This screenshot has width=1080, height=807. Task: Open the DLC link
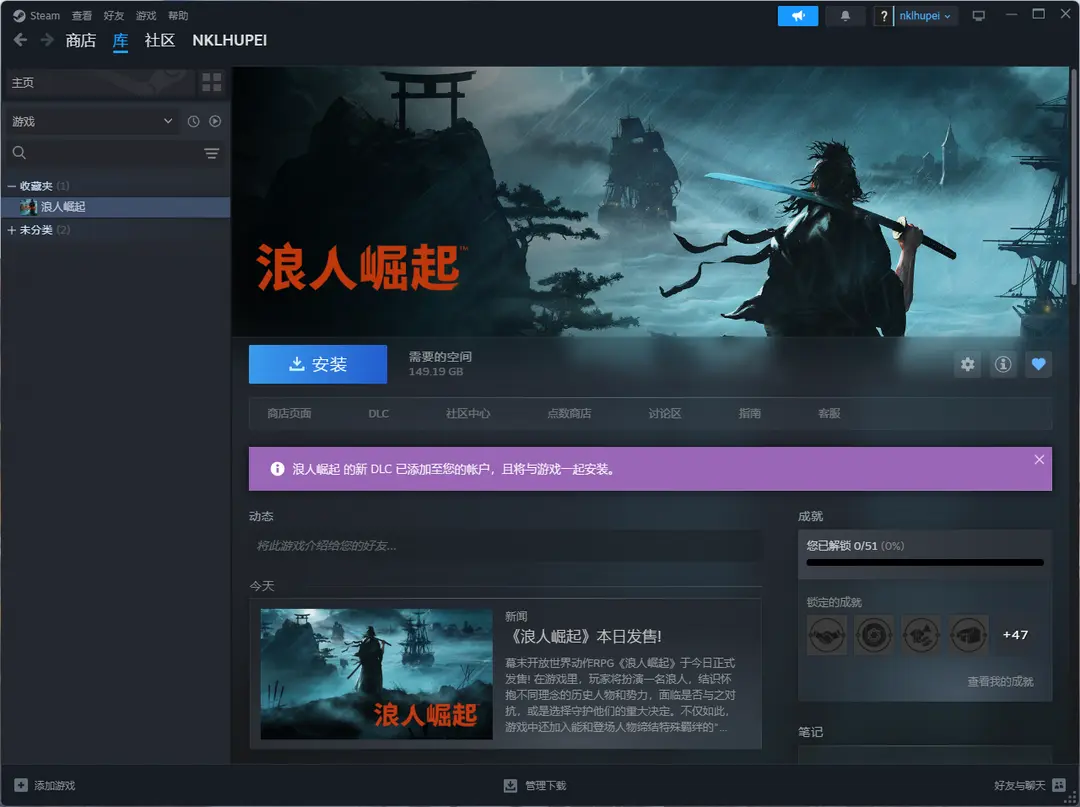pyautogui.click(x=378, y=413)
